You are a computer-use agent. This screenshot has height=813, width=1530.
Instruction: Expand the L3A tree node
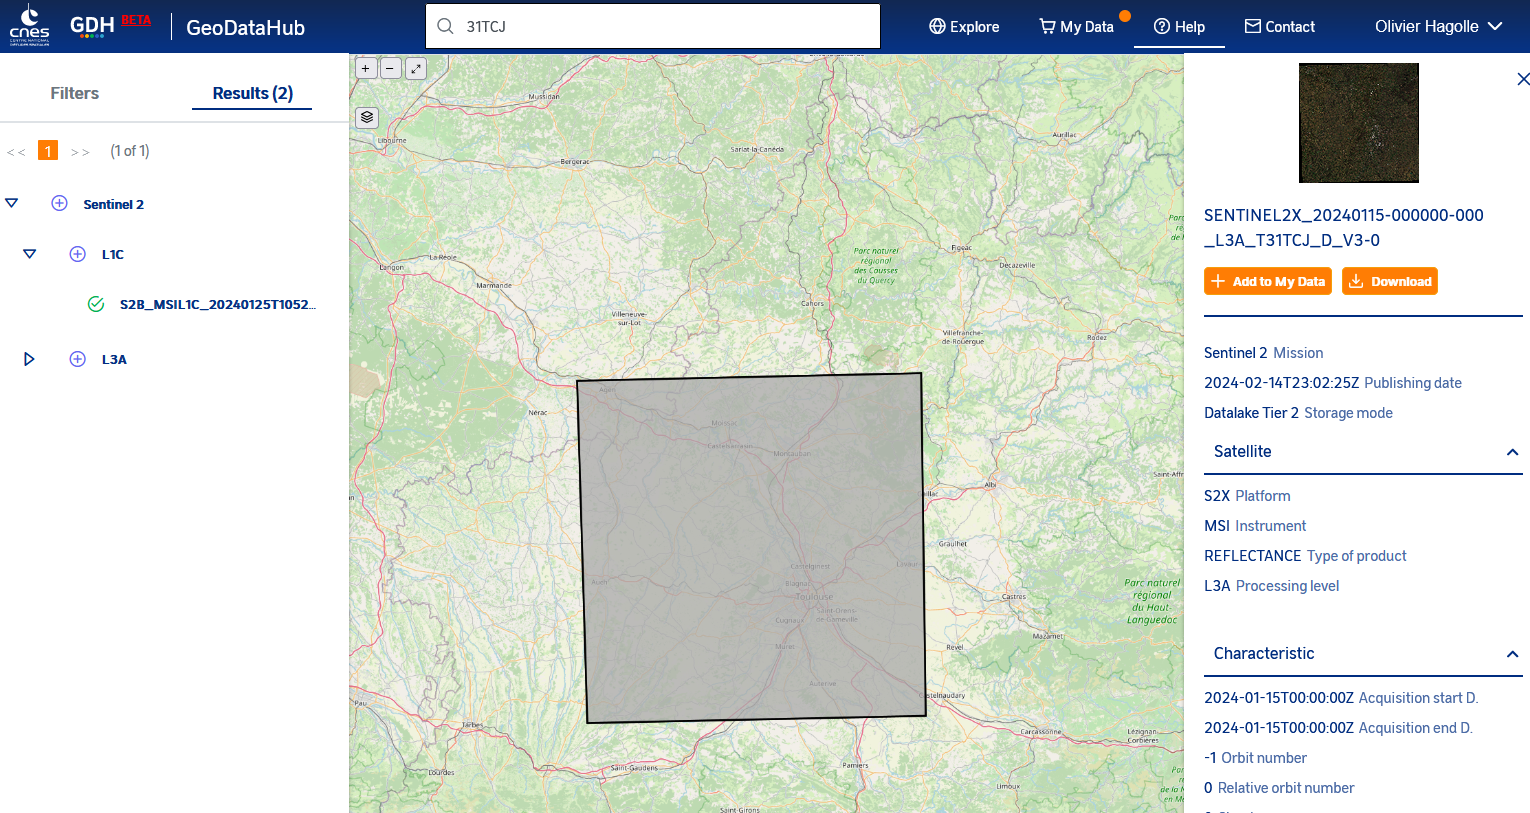29,359
